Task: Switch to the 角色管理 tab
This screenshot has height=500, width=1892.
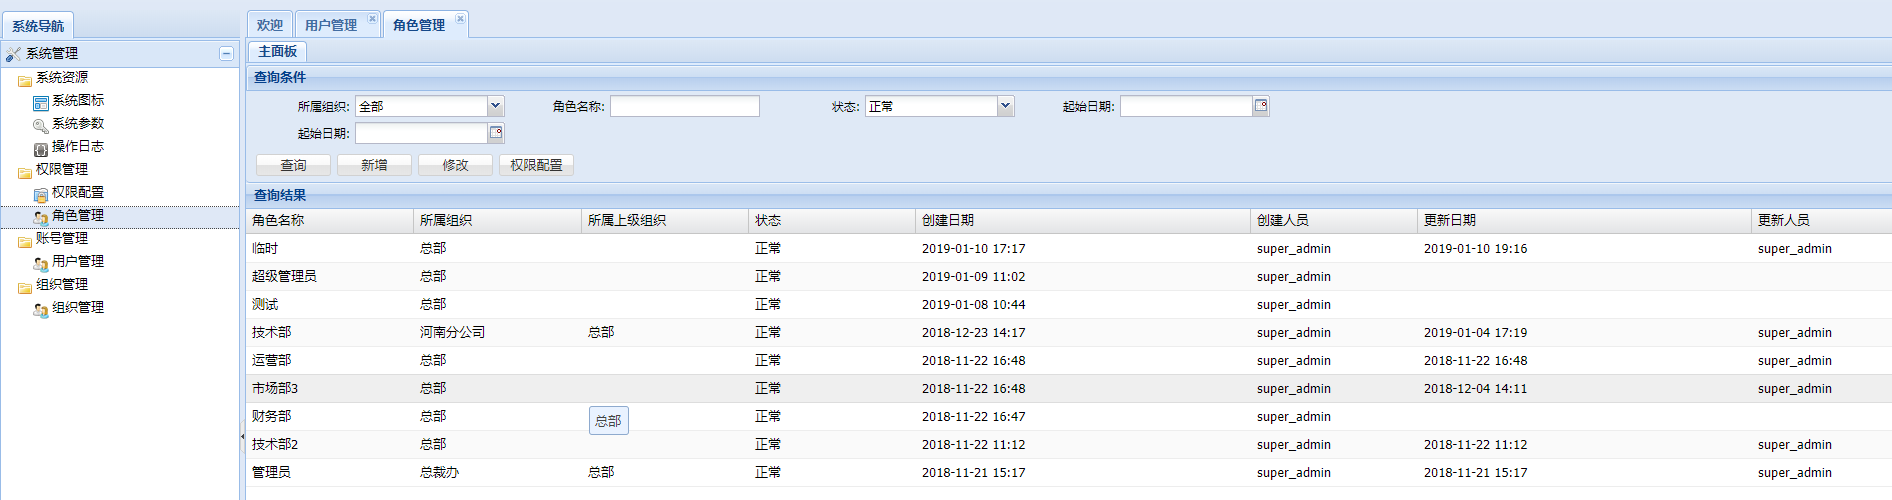Action: pyautogui.click(x=419, y=25)
